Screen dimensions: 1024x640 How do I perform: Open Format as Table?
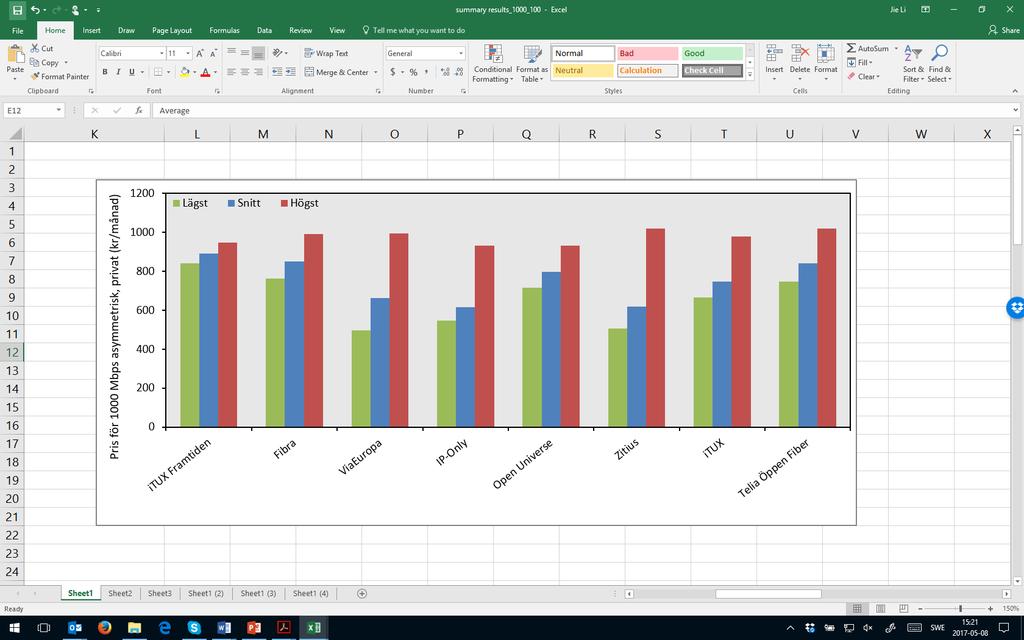click(532, 63)
